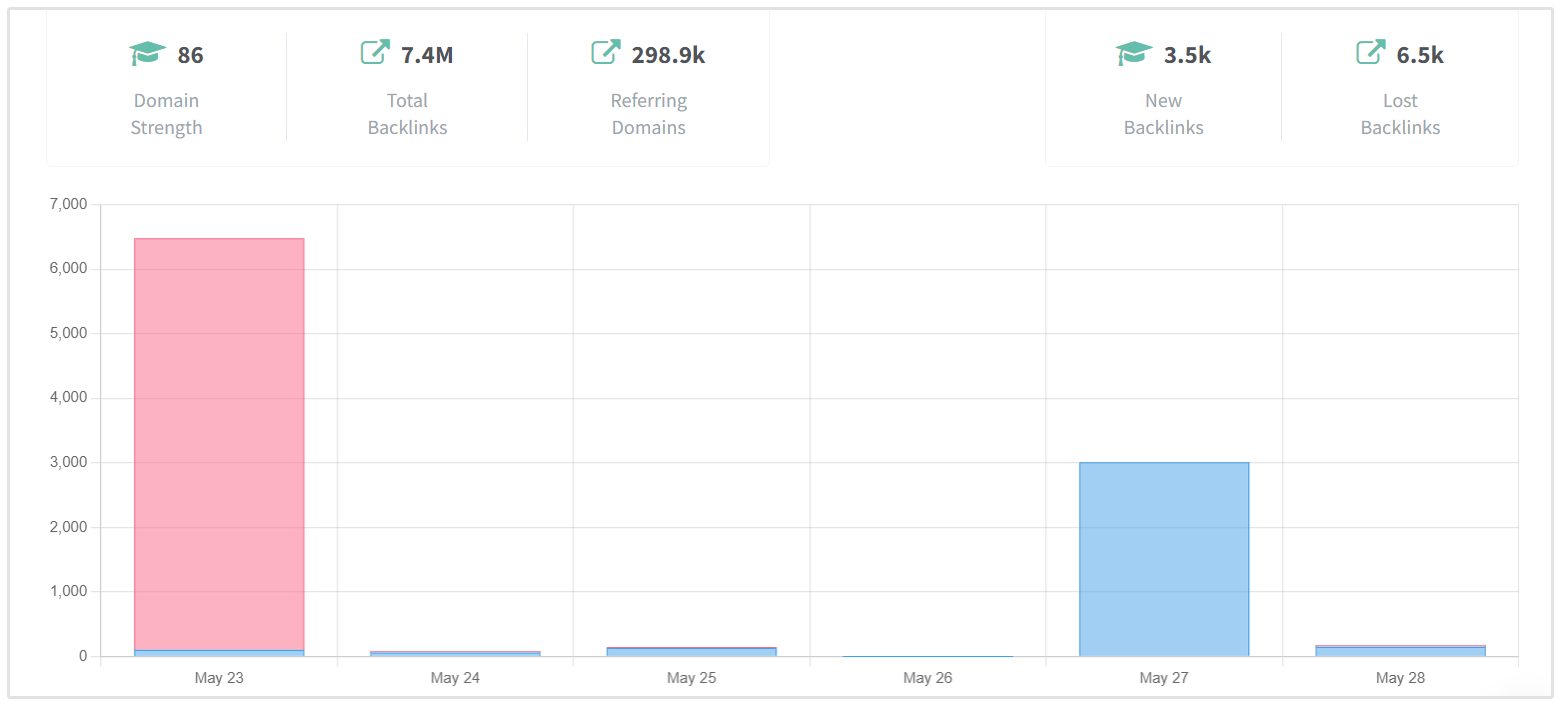Select the 3.5k new backlinks figure

pos(1187,55)
